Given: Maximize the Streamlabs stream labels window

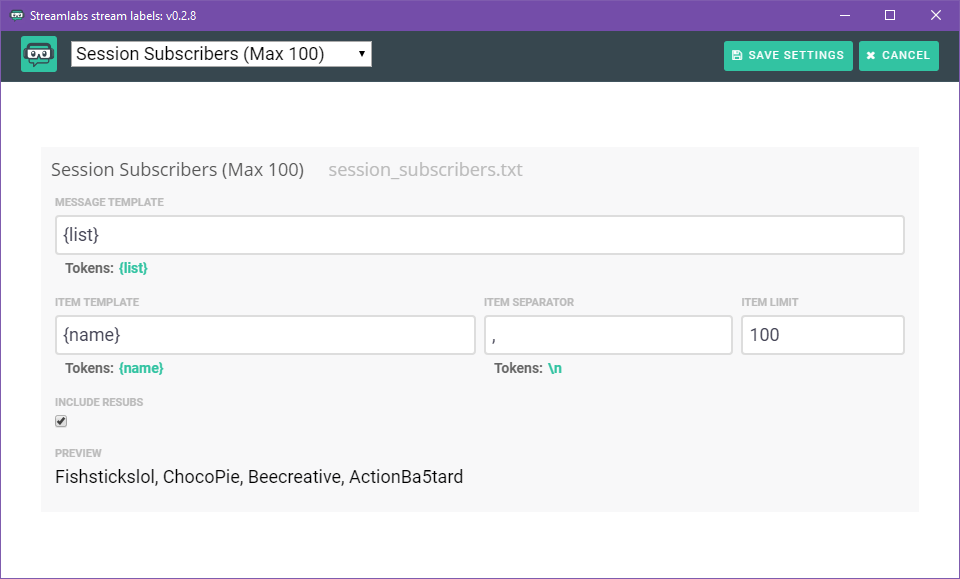Looking at the screenshot, I should (x=890, y=15).
